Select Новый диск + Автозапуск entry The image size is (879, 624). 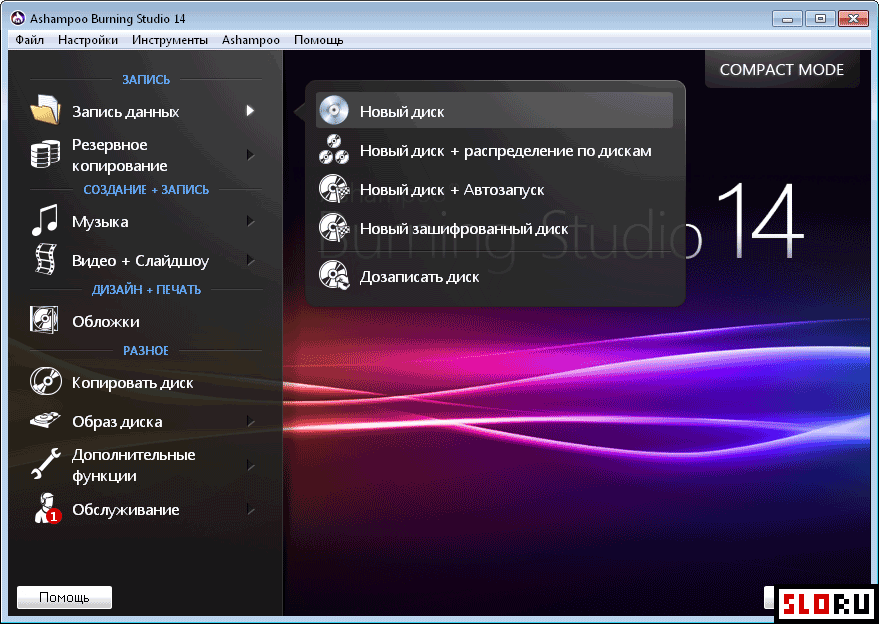pyautogui.click(x=494, y=189)
